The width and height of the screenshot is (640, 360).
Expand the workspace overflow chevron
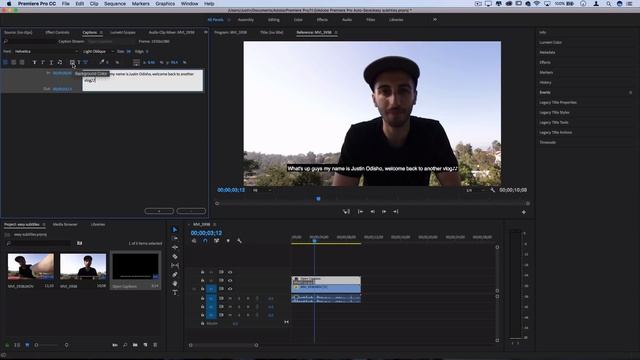click(435, 20)
